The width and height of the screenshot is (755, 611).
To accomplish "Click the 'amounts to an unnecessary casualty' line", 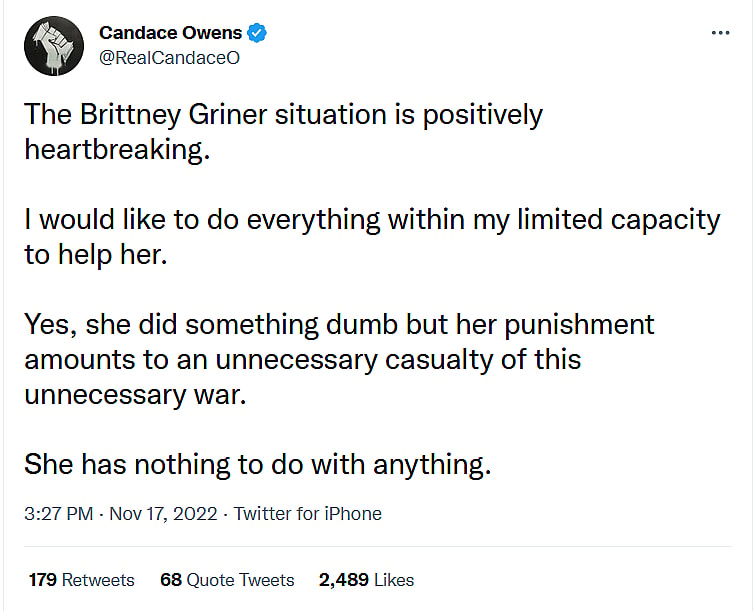I will click(x=303, y=360).
